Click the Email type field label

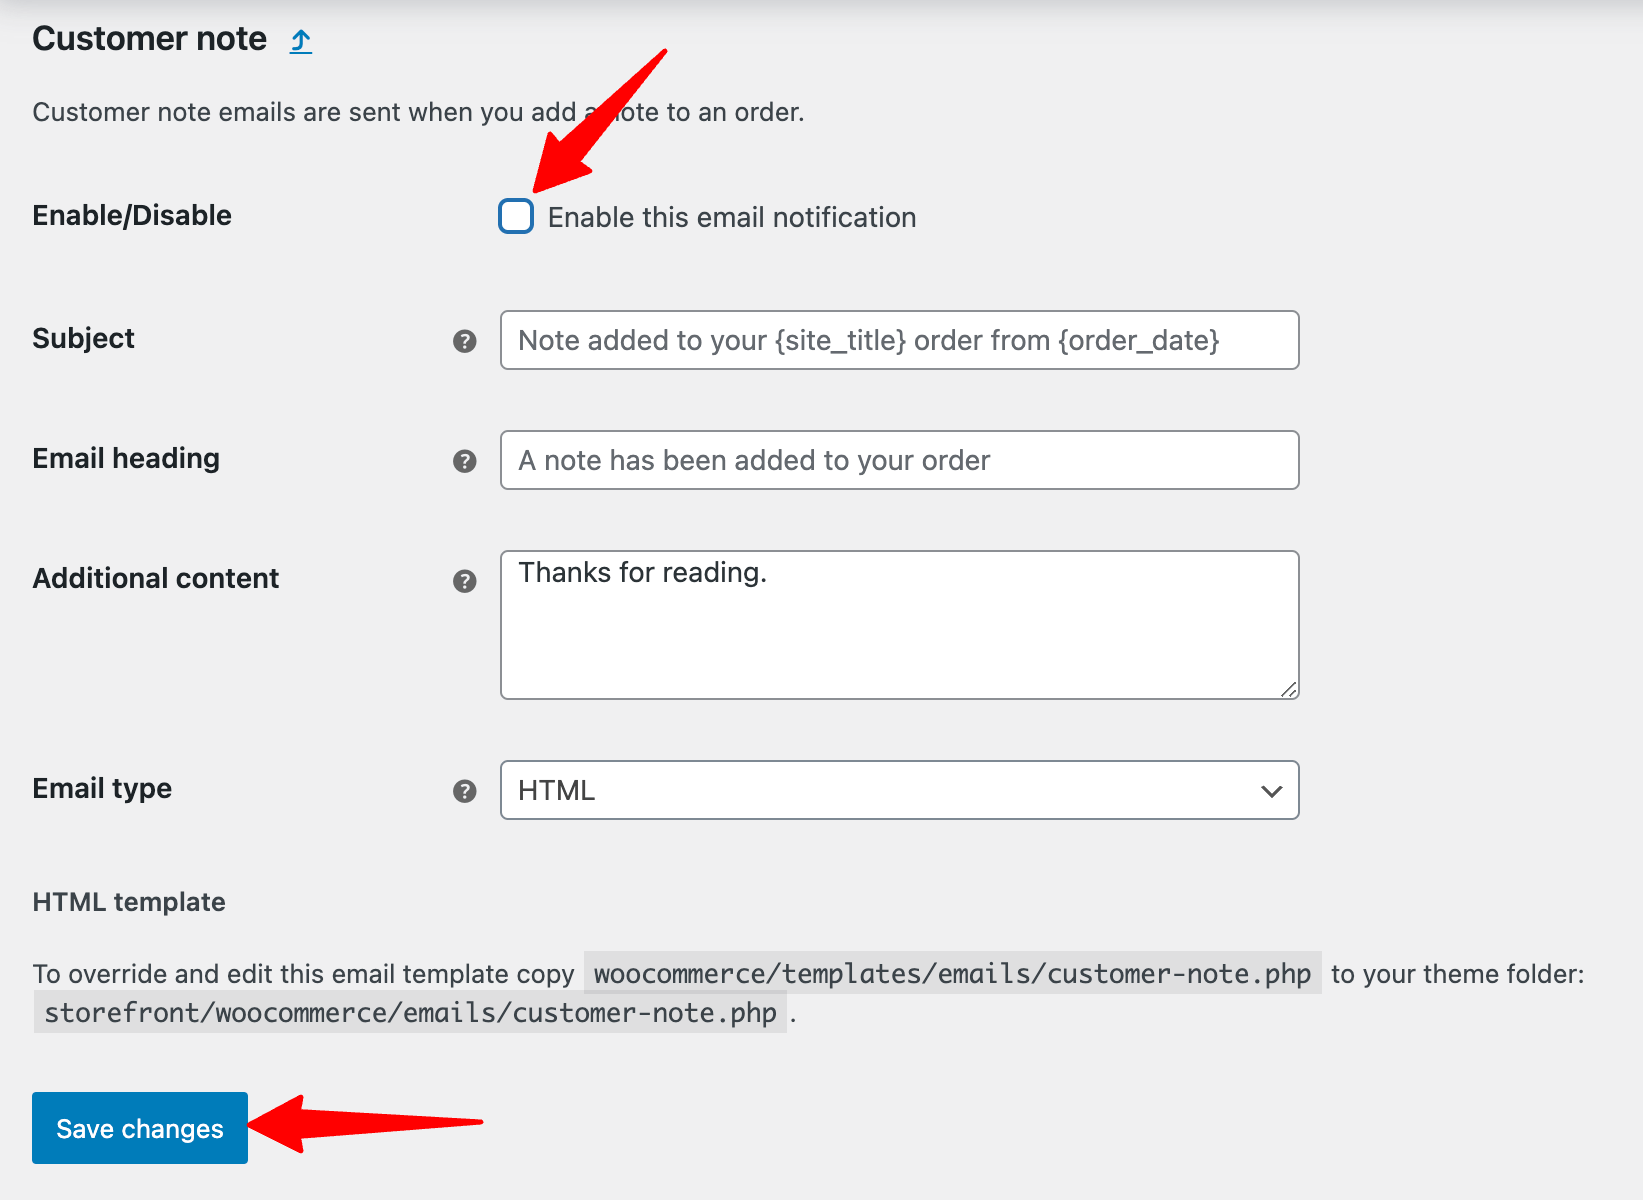coord(102,788)
